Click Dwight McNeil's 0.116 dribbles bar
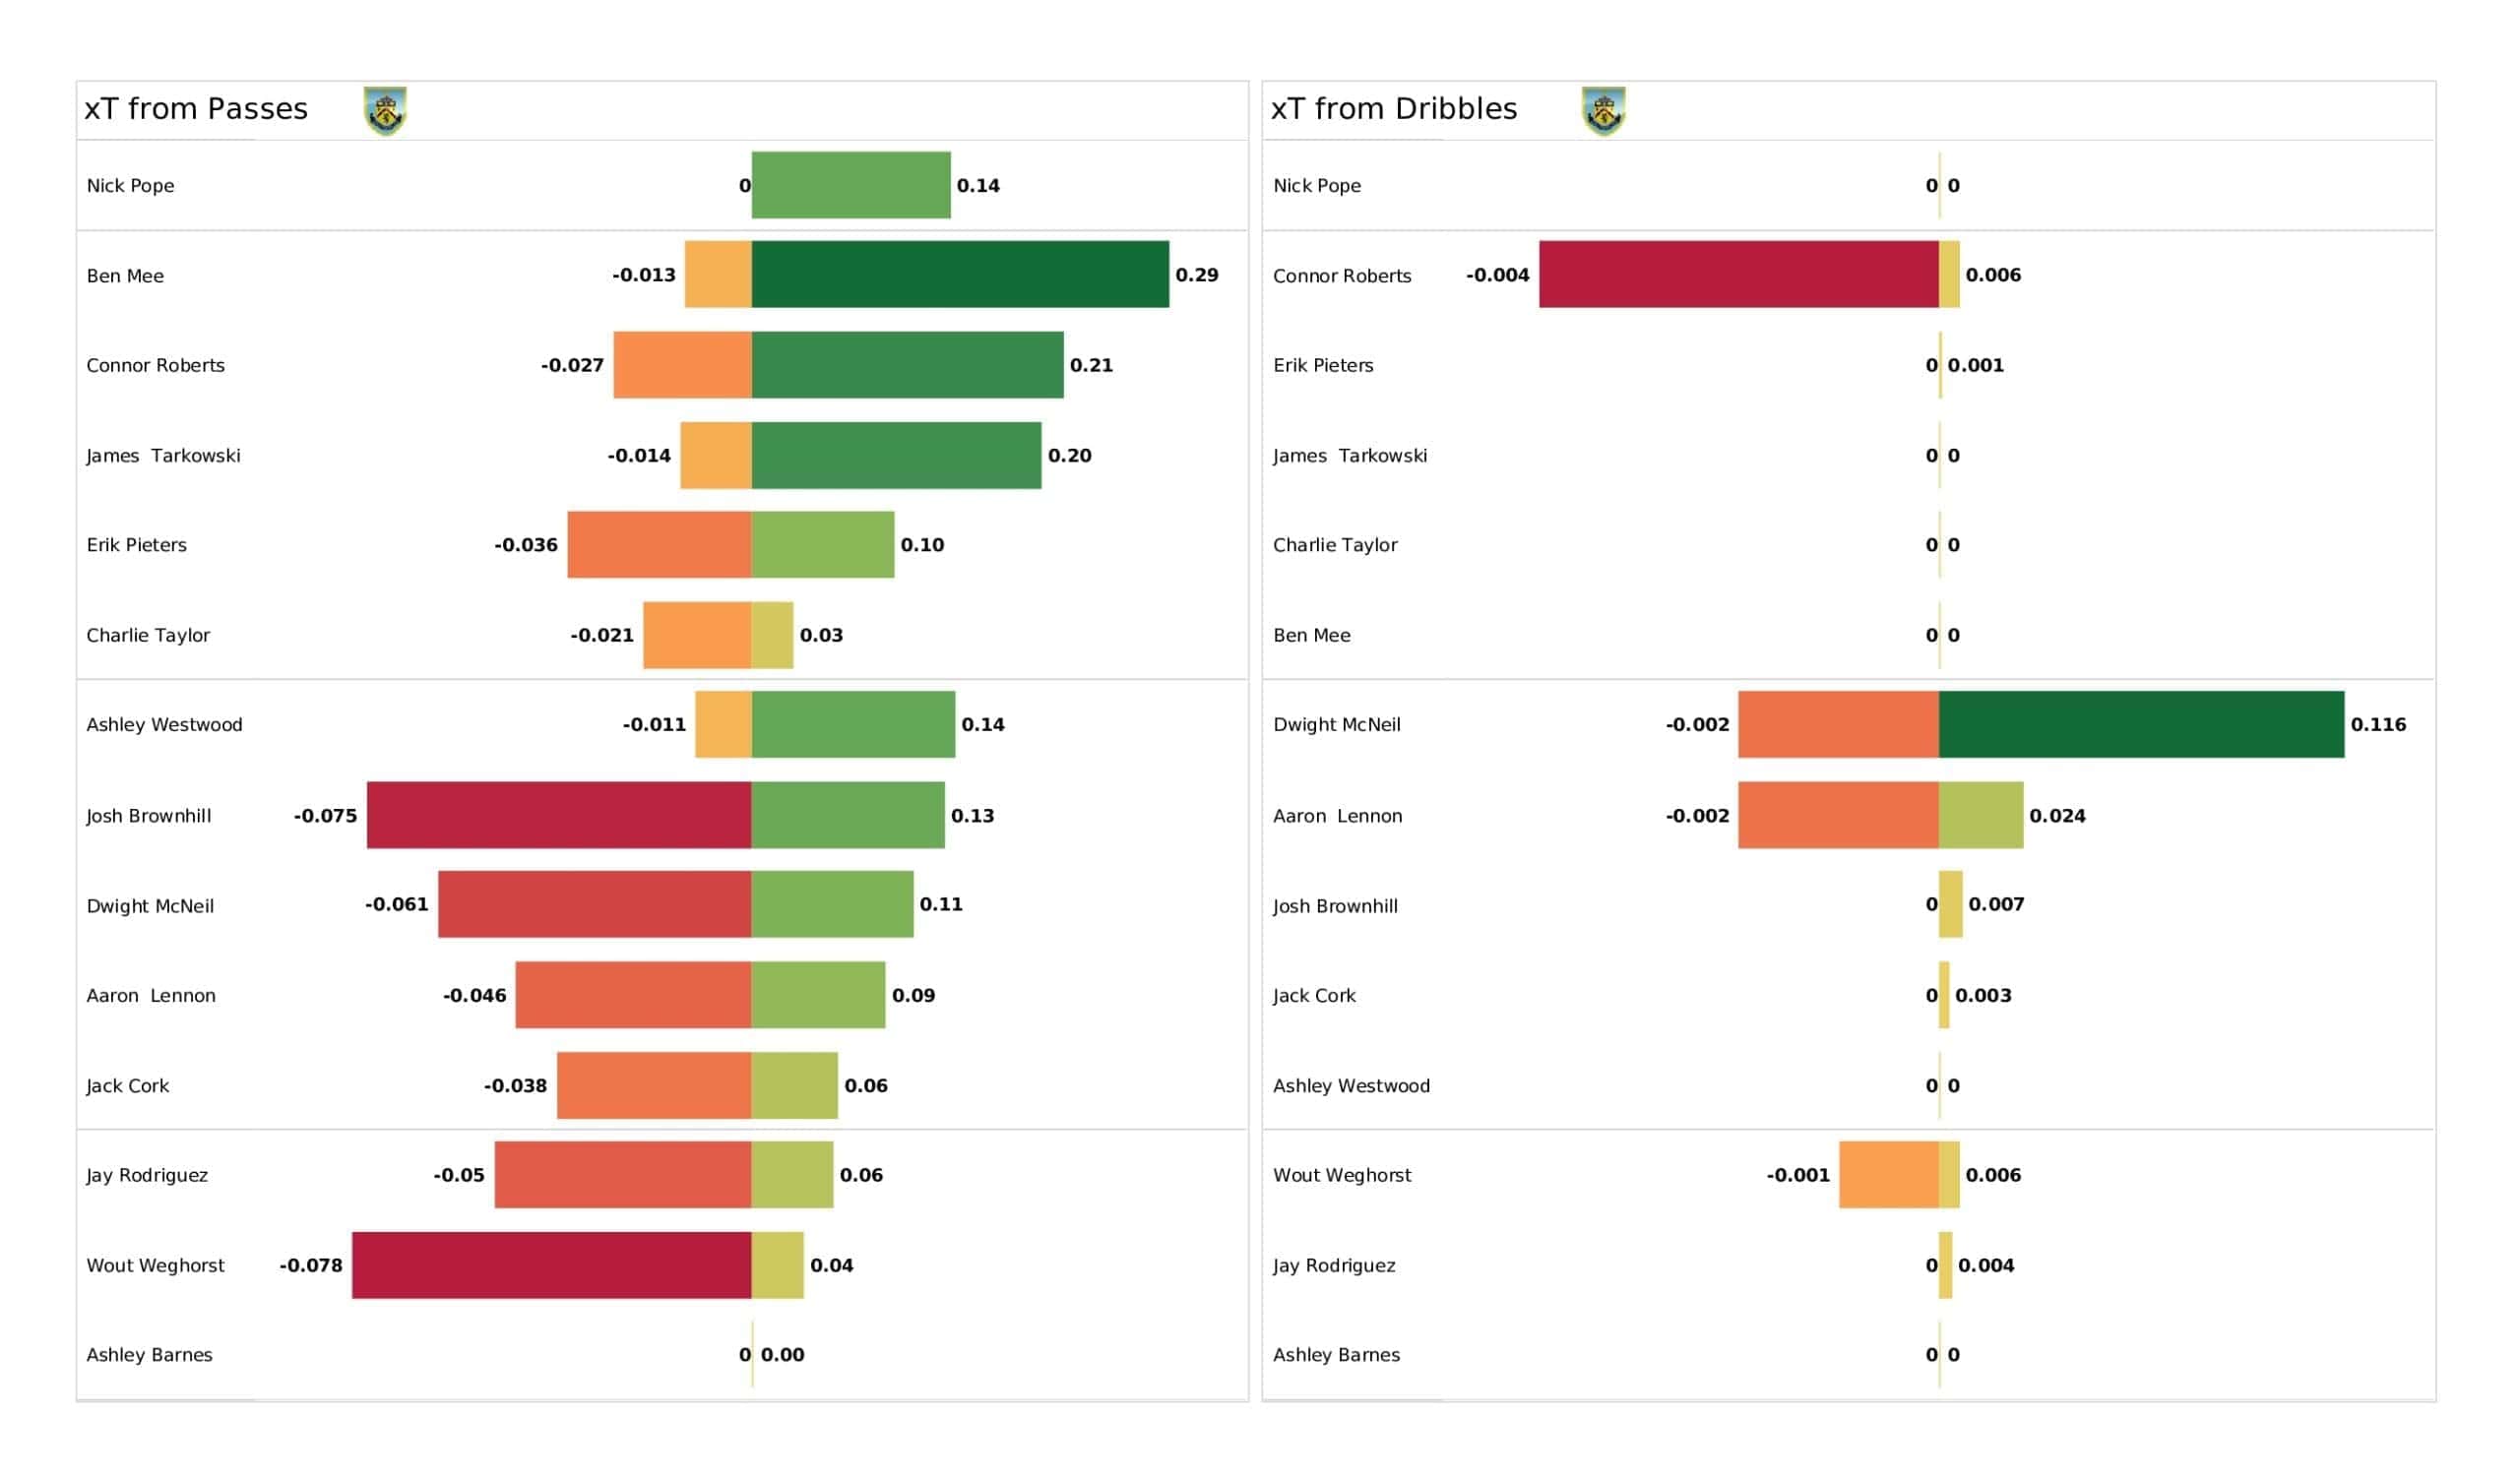Screen dimensions: 2520x1480 point(2141,724)
